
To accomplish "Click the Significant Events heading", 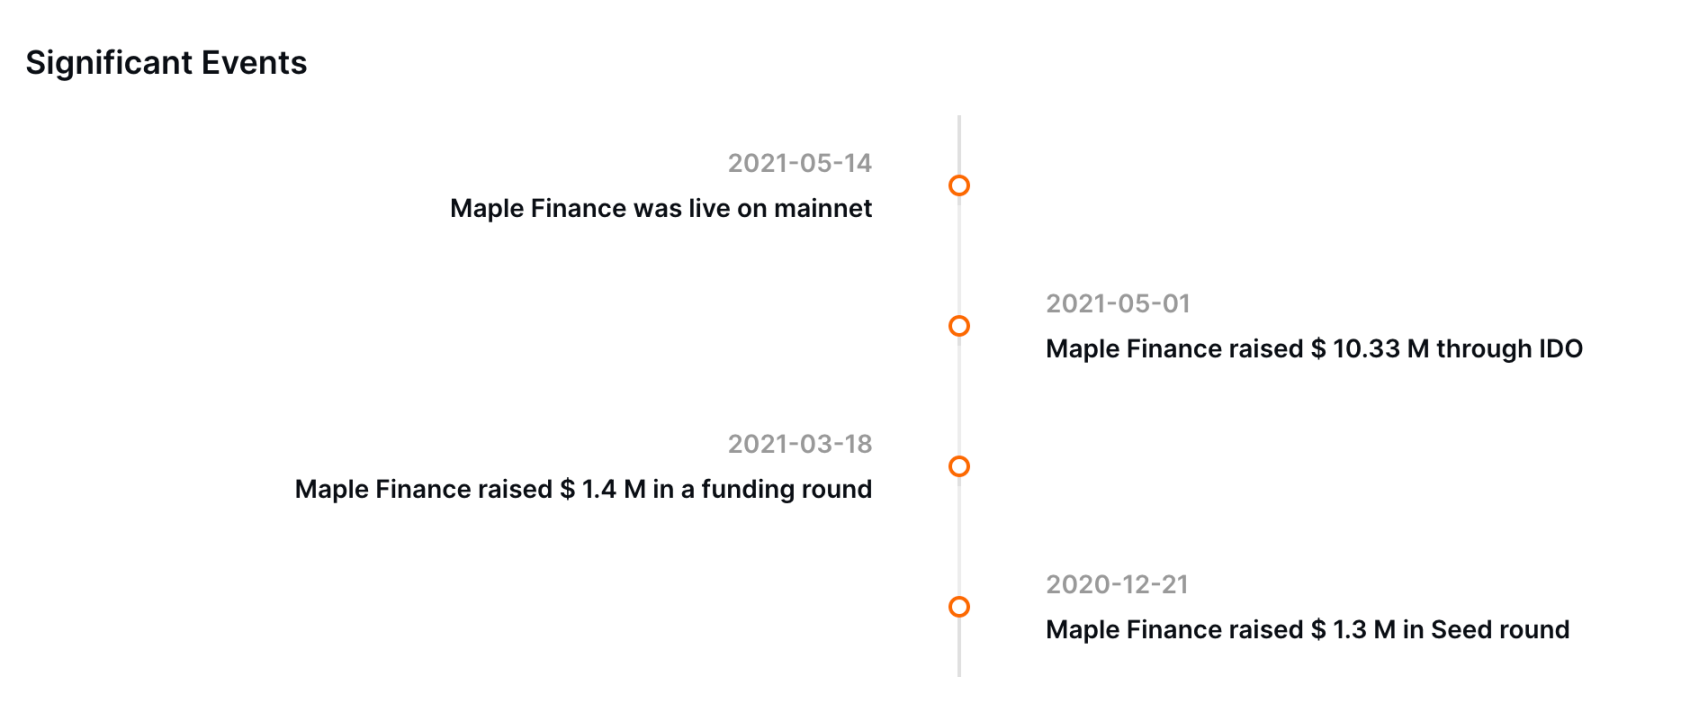I will coord(166,63).
